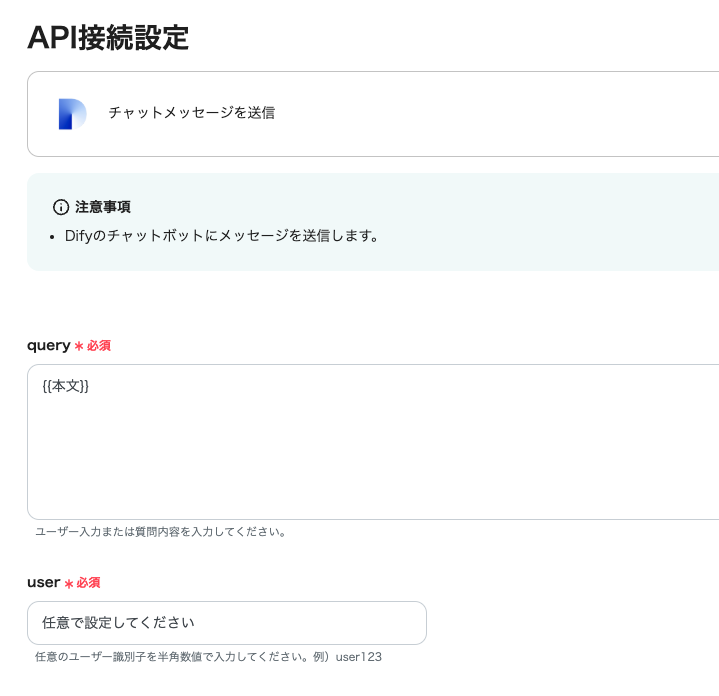Click the Dify logo icon
The width and height of the screenshot is (719, 696).
[x=72, y=114]
